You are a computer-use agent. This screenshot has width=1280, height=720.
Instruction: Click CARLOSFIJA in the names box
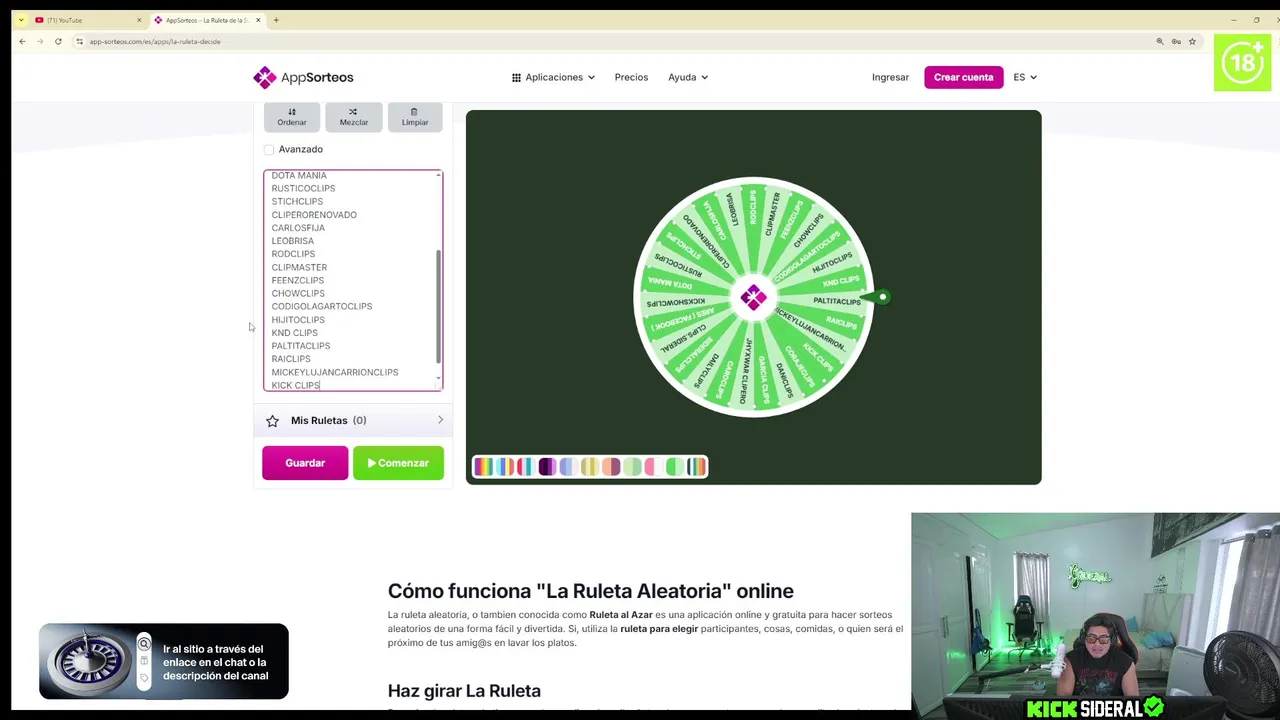(x=298, y=227)
